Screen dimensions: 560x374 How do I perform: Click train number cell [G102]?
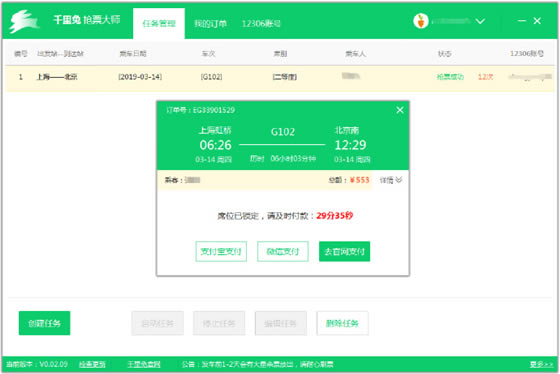(x=211, y=77)
